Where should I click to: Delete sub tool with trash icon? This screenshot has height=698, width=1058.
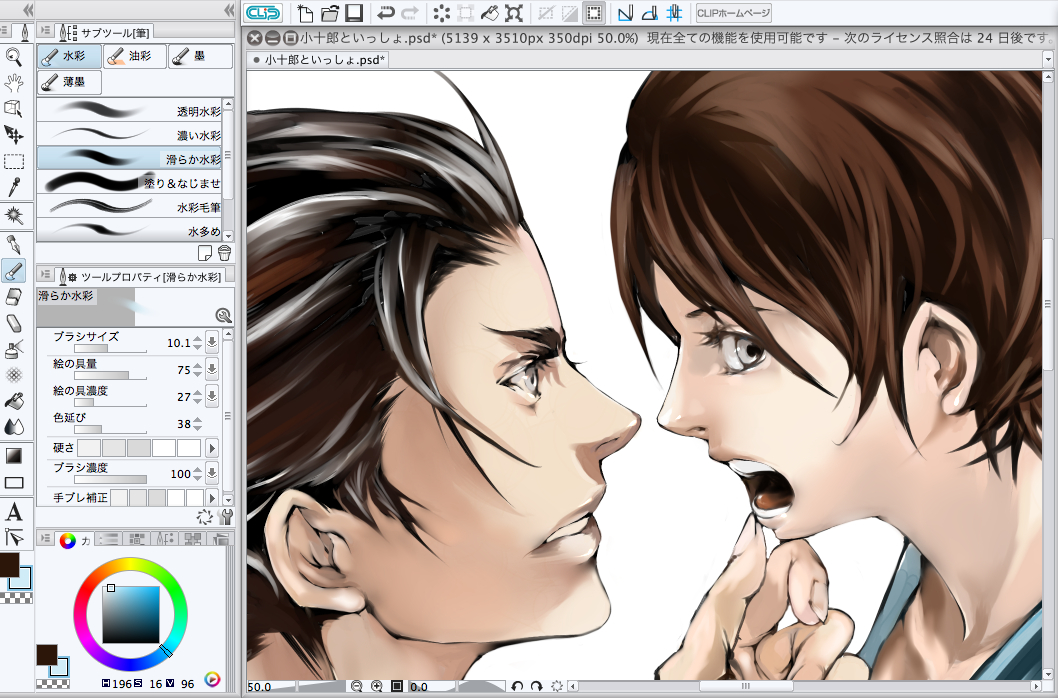224,252
